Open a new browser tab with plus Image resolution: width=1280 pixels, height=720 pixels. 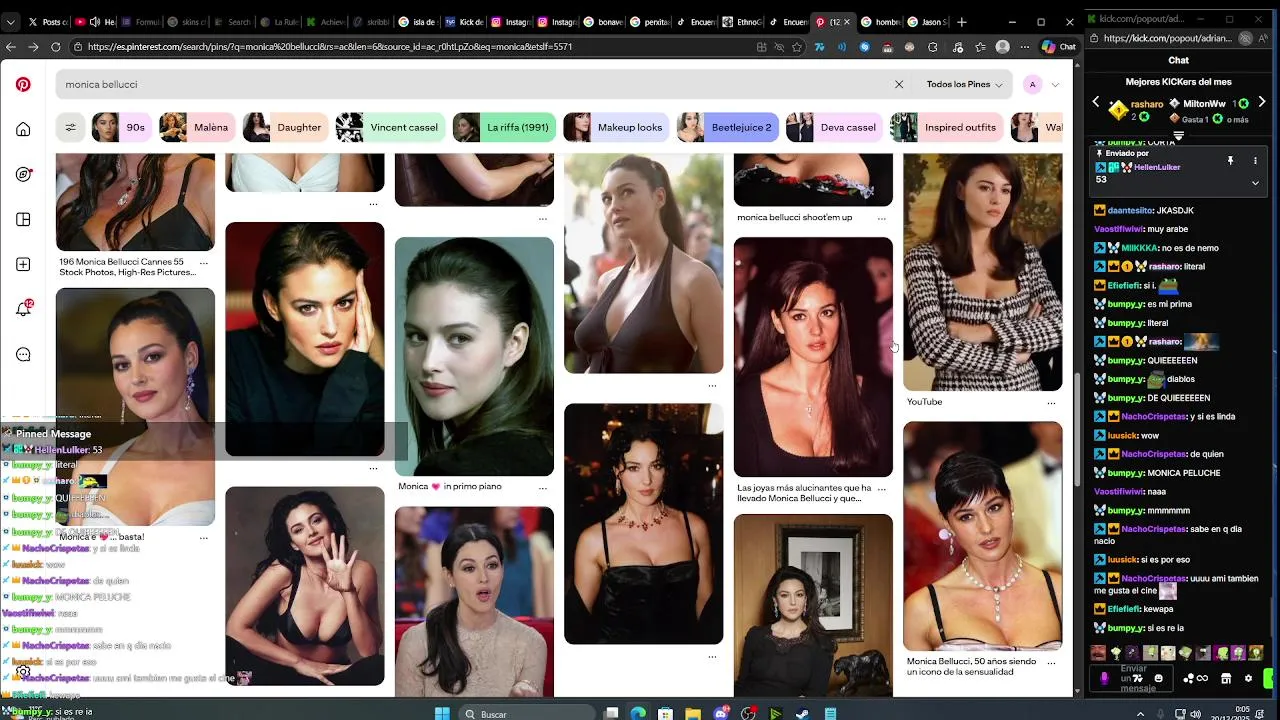(x=961, y=21)
